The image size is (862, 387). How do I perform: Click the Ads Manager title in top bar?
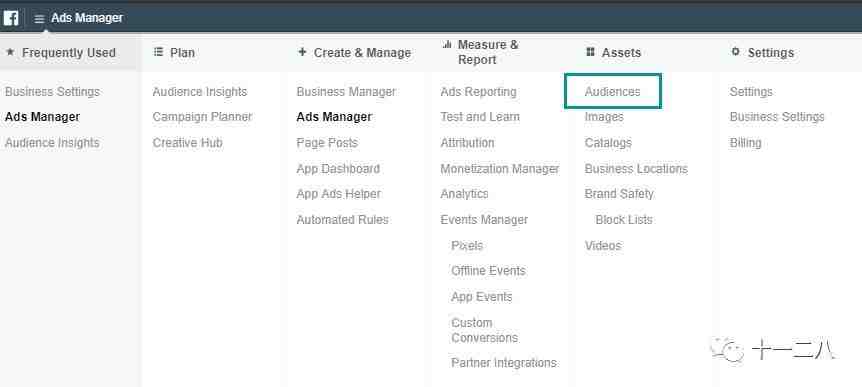[87, 18]
